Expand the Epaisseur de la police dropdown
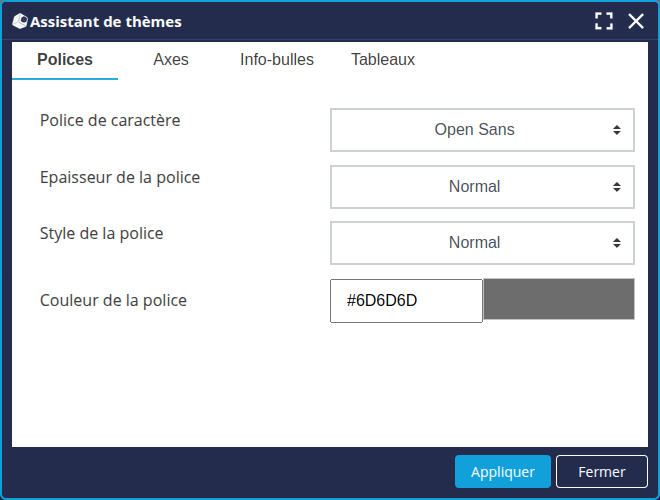The height and width of the screenshot is (500, 660). 482,187
